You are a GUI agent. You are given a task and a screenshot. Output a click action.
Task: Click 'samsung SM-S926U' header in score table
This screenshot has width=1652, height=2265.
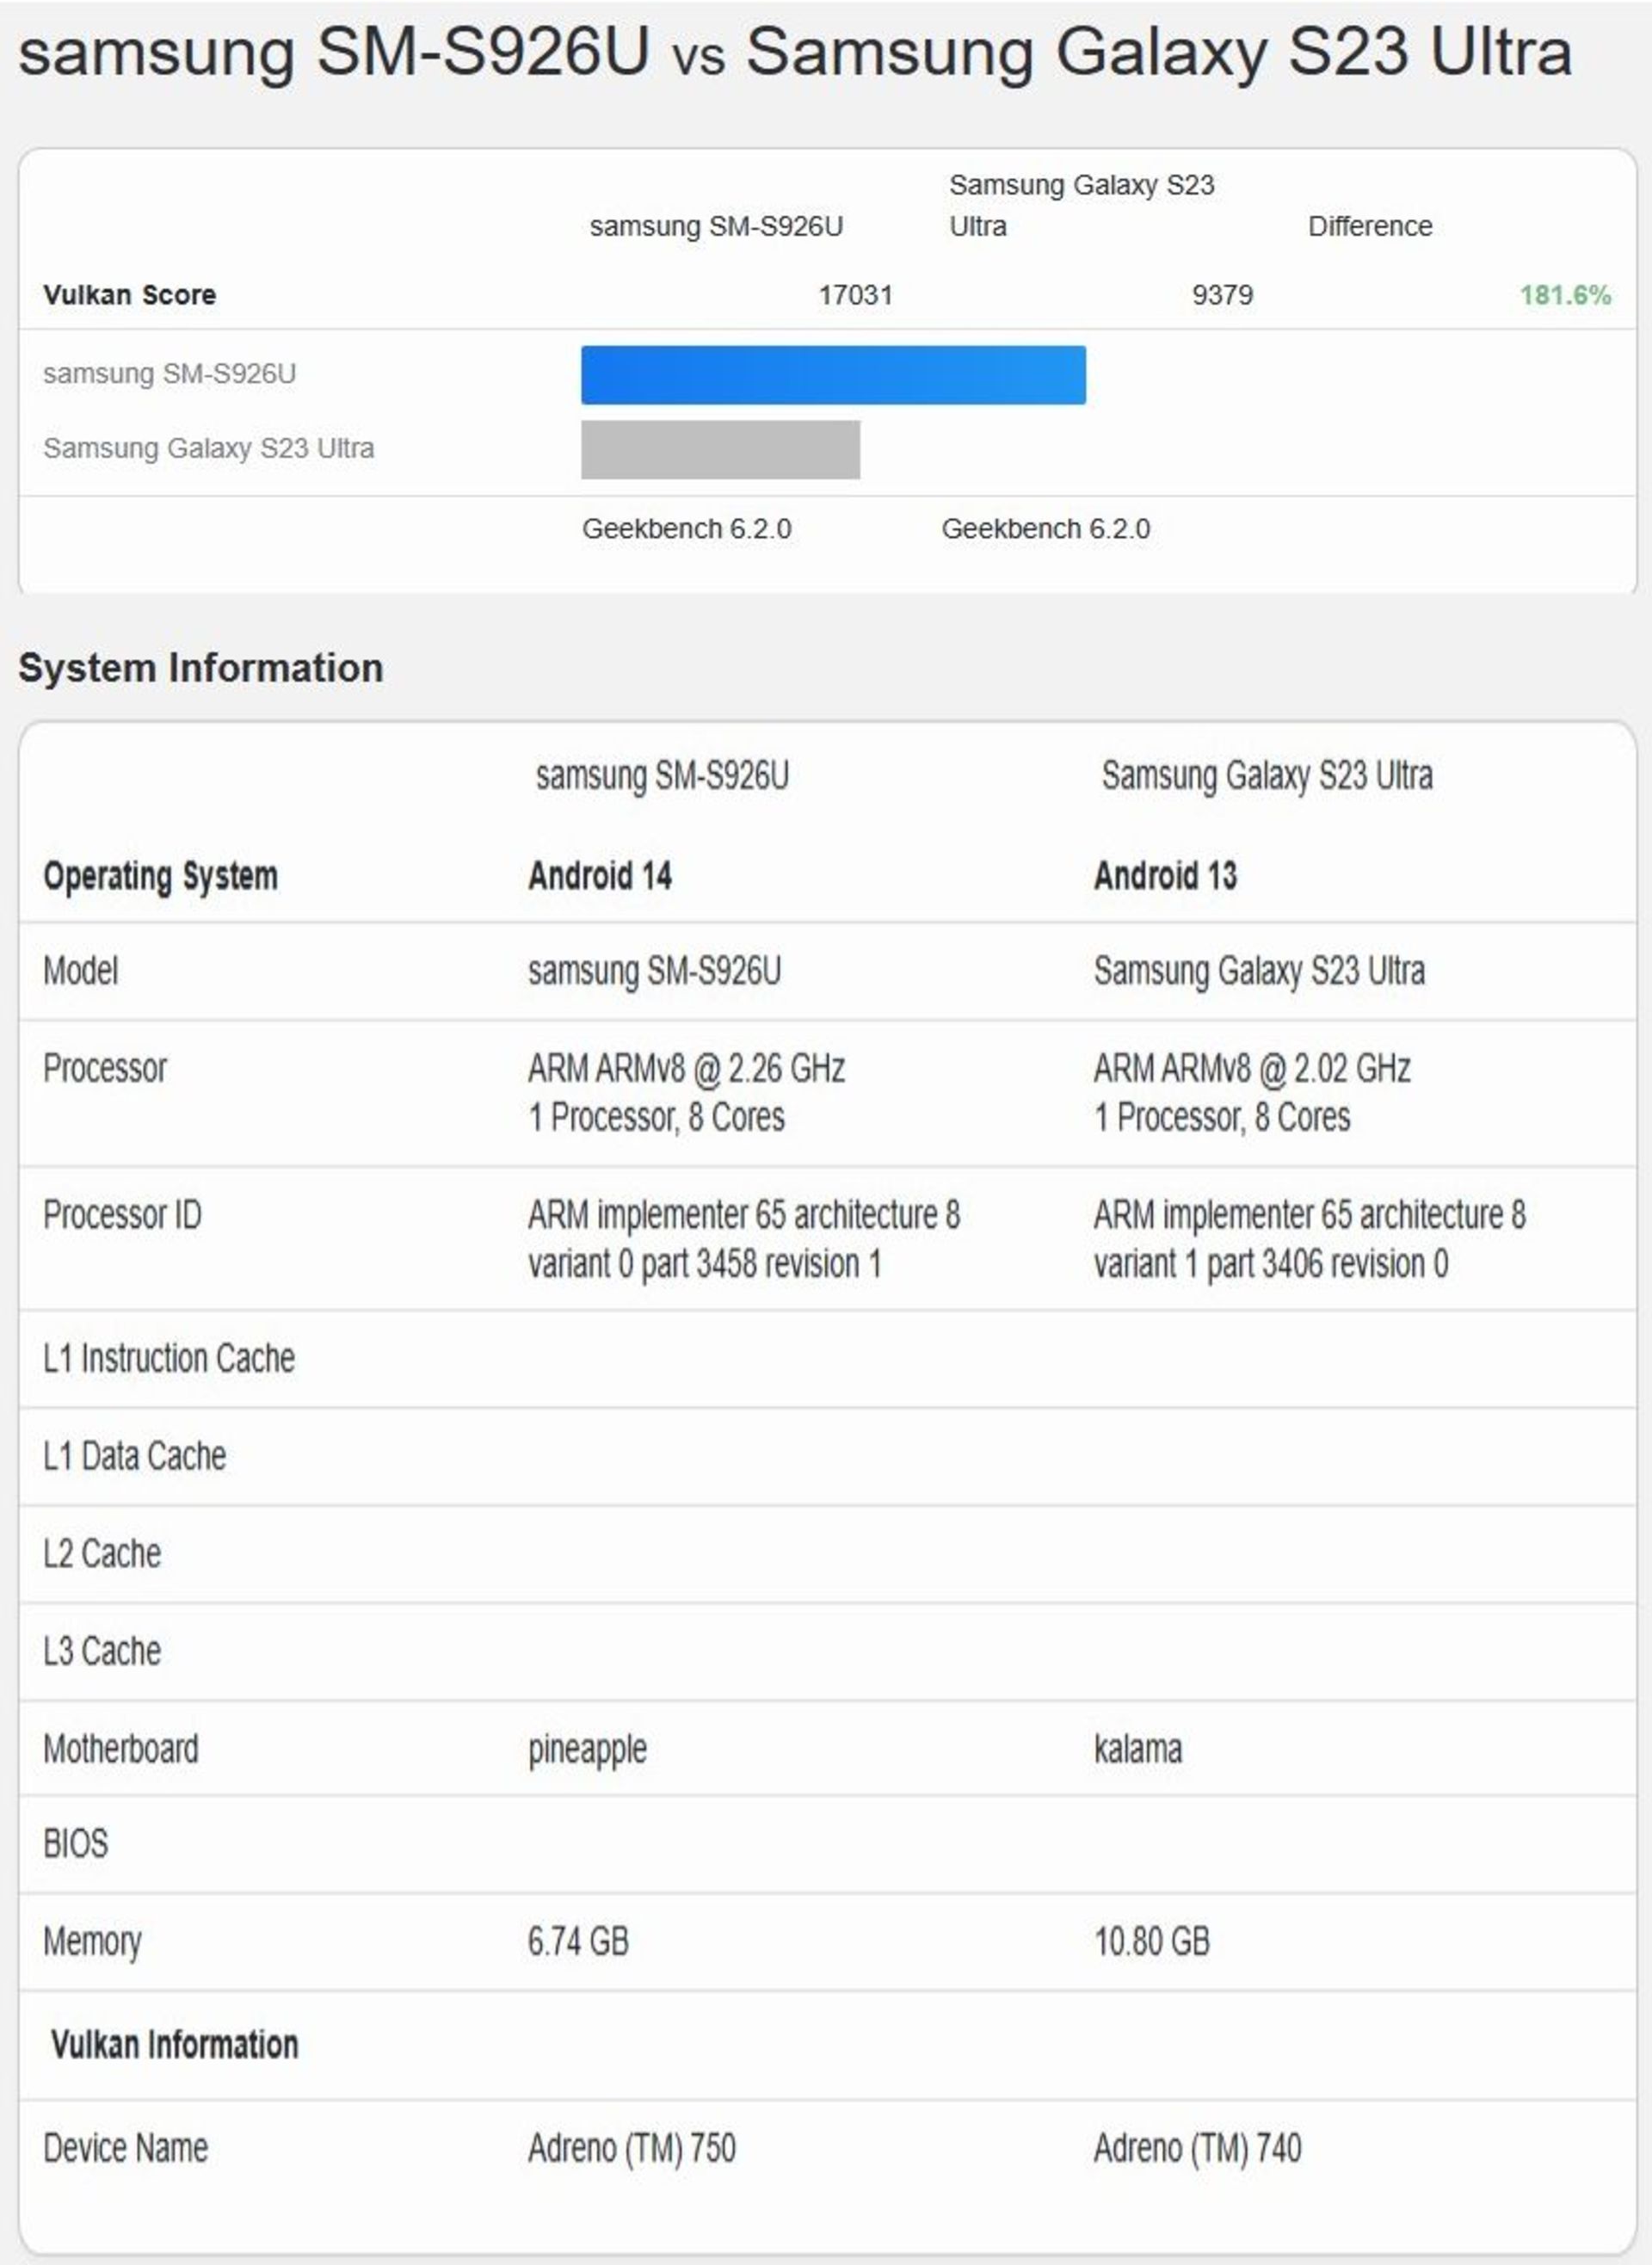[716, 227]
